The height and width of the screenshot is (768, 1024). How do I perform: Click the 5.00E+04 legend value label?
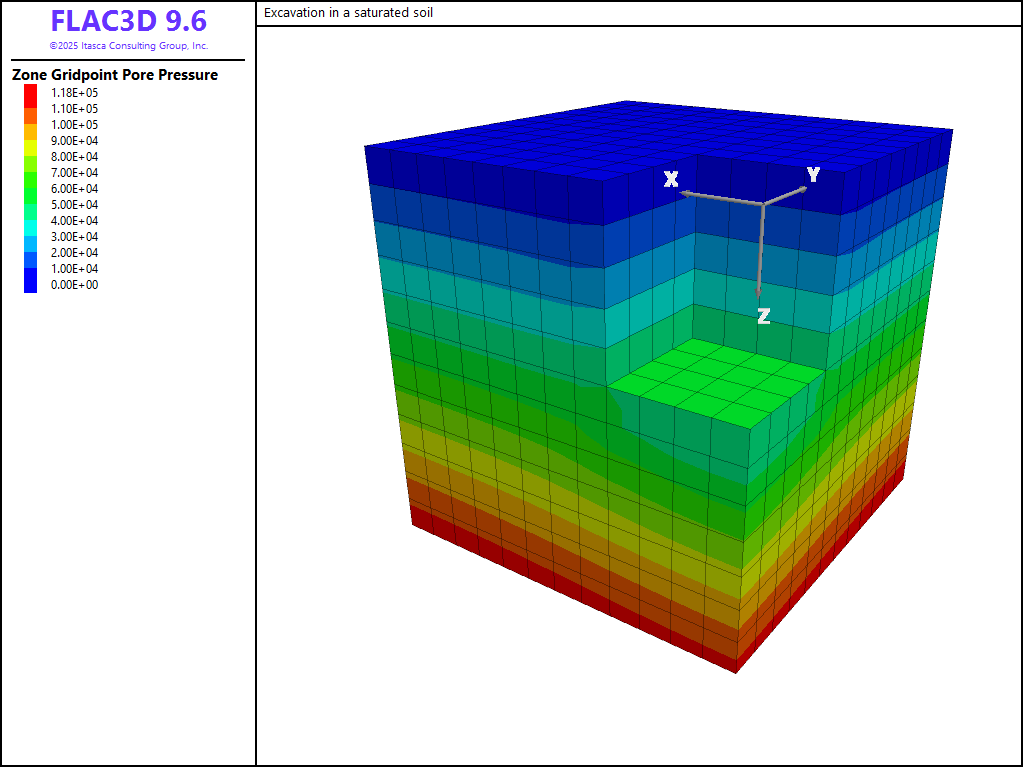pyautogui.click(x=75, y=205)
